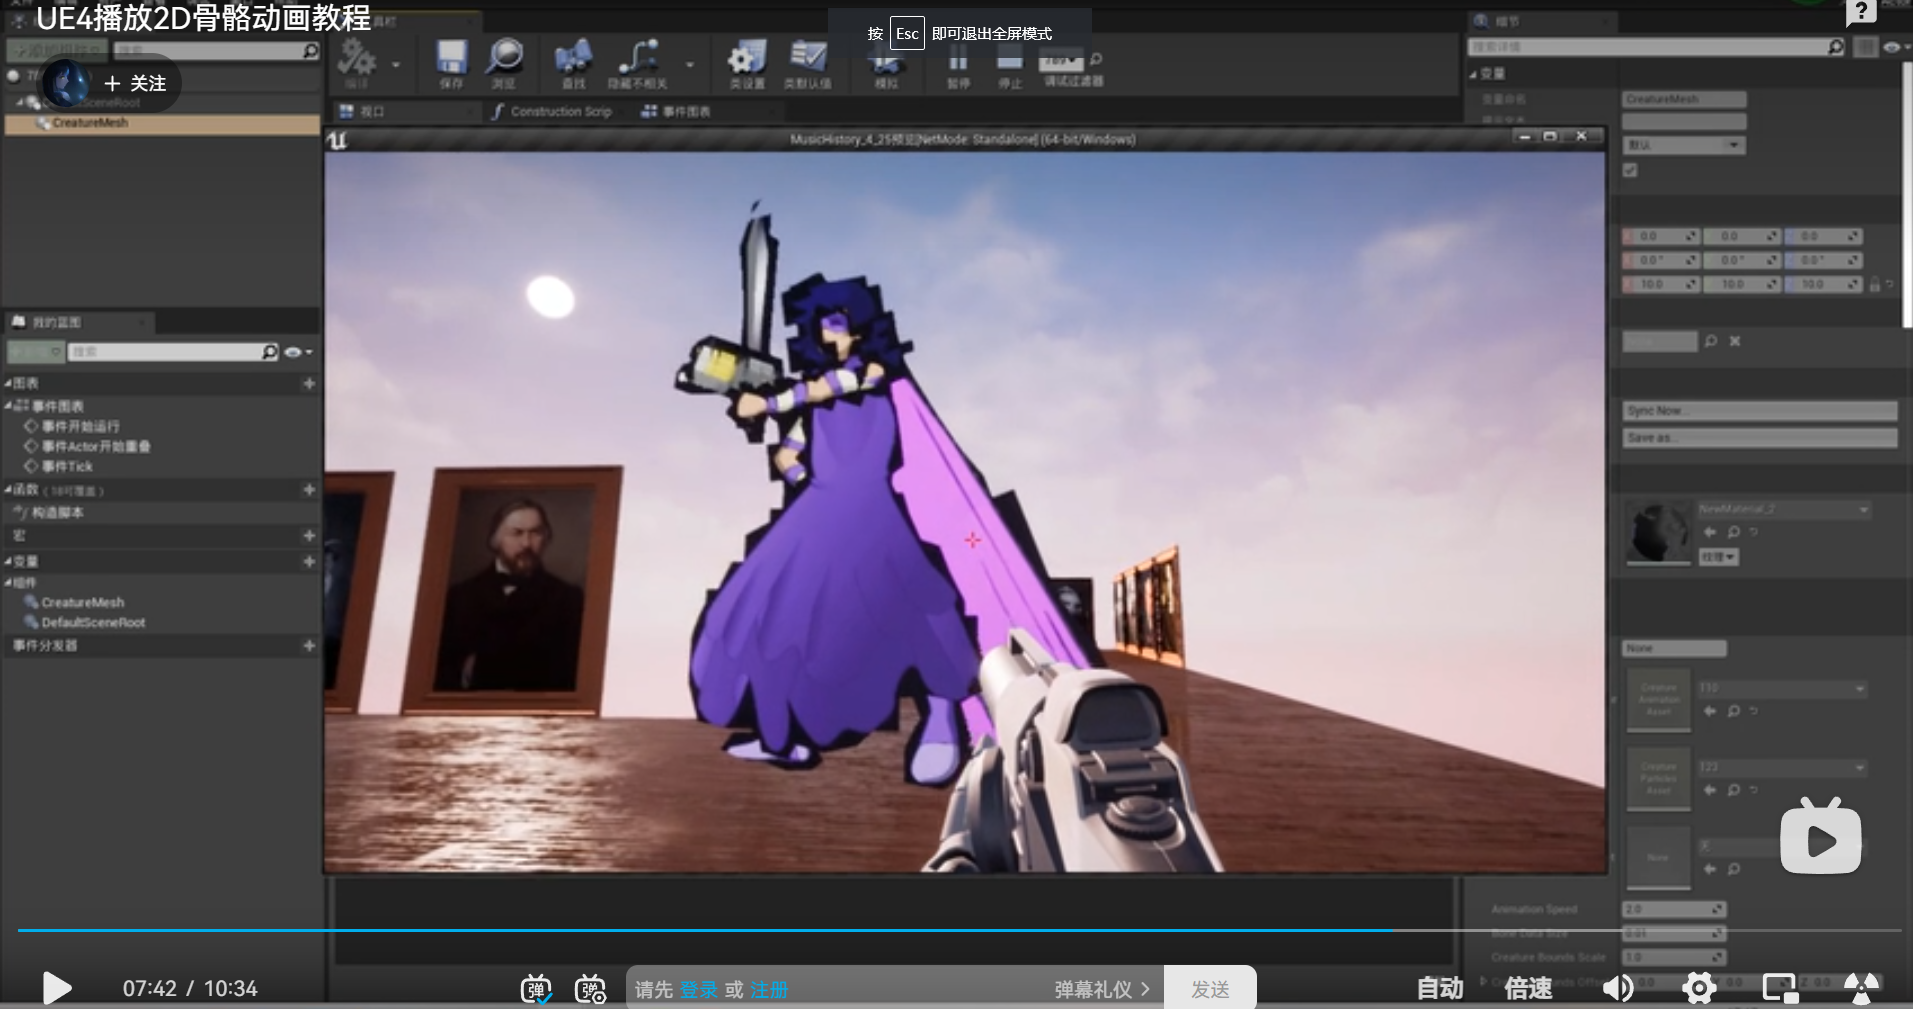
Task: Seek on the video progress bar
Action: 958,930
